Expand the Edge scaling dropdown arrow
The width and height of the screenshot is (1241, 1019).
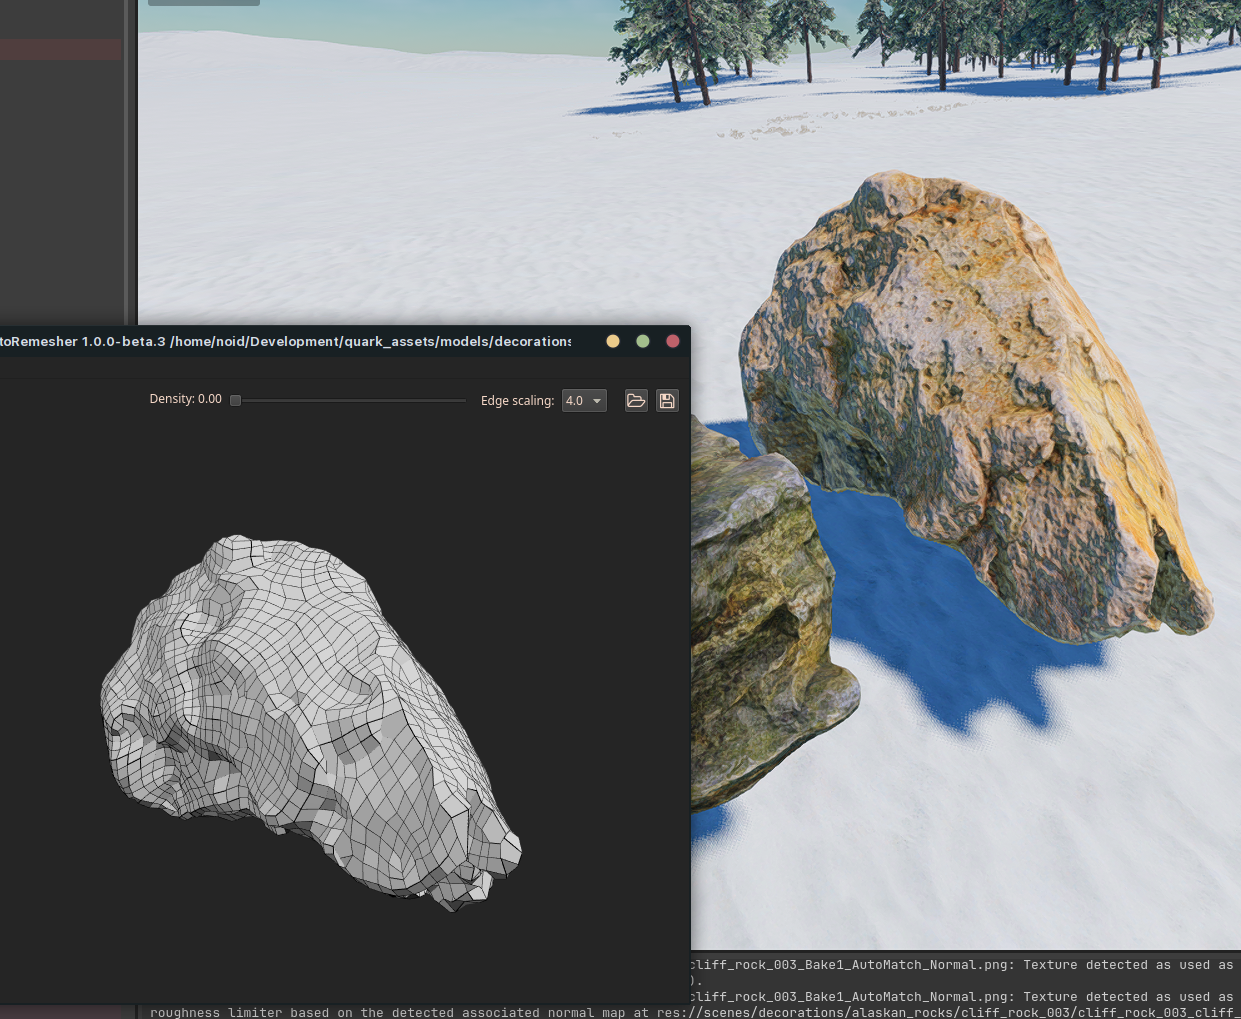(597, 401)
